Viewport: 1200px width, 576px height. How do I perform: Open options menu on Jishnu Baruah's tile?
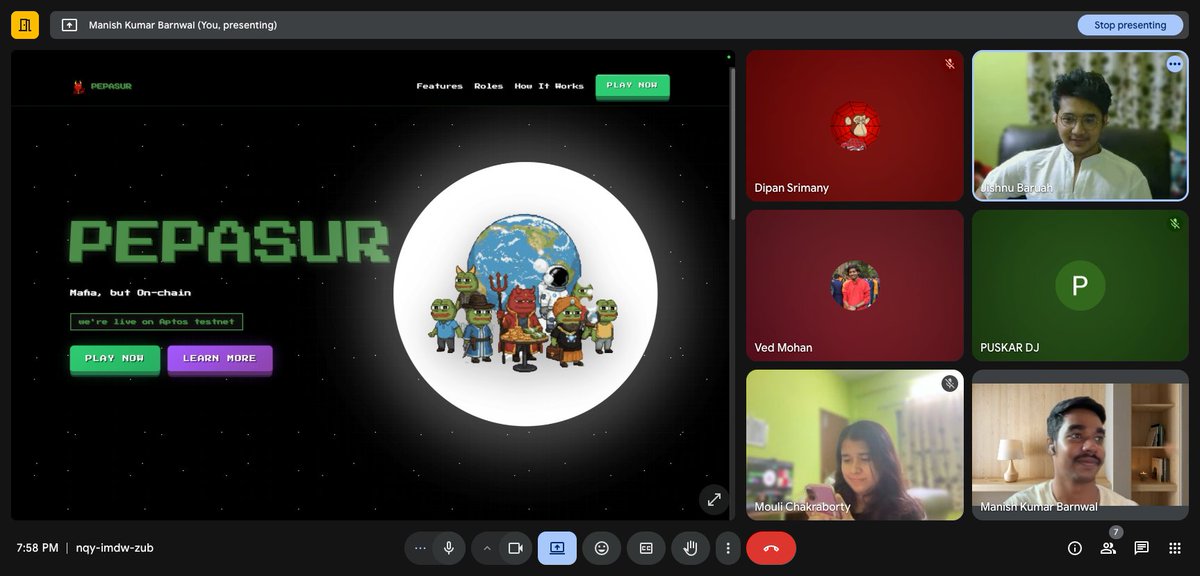coord(1174,64)
